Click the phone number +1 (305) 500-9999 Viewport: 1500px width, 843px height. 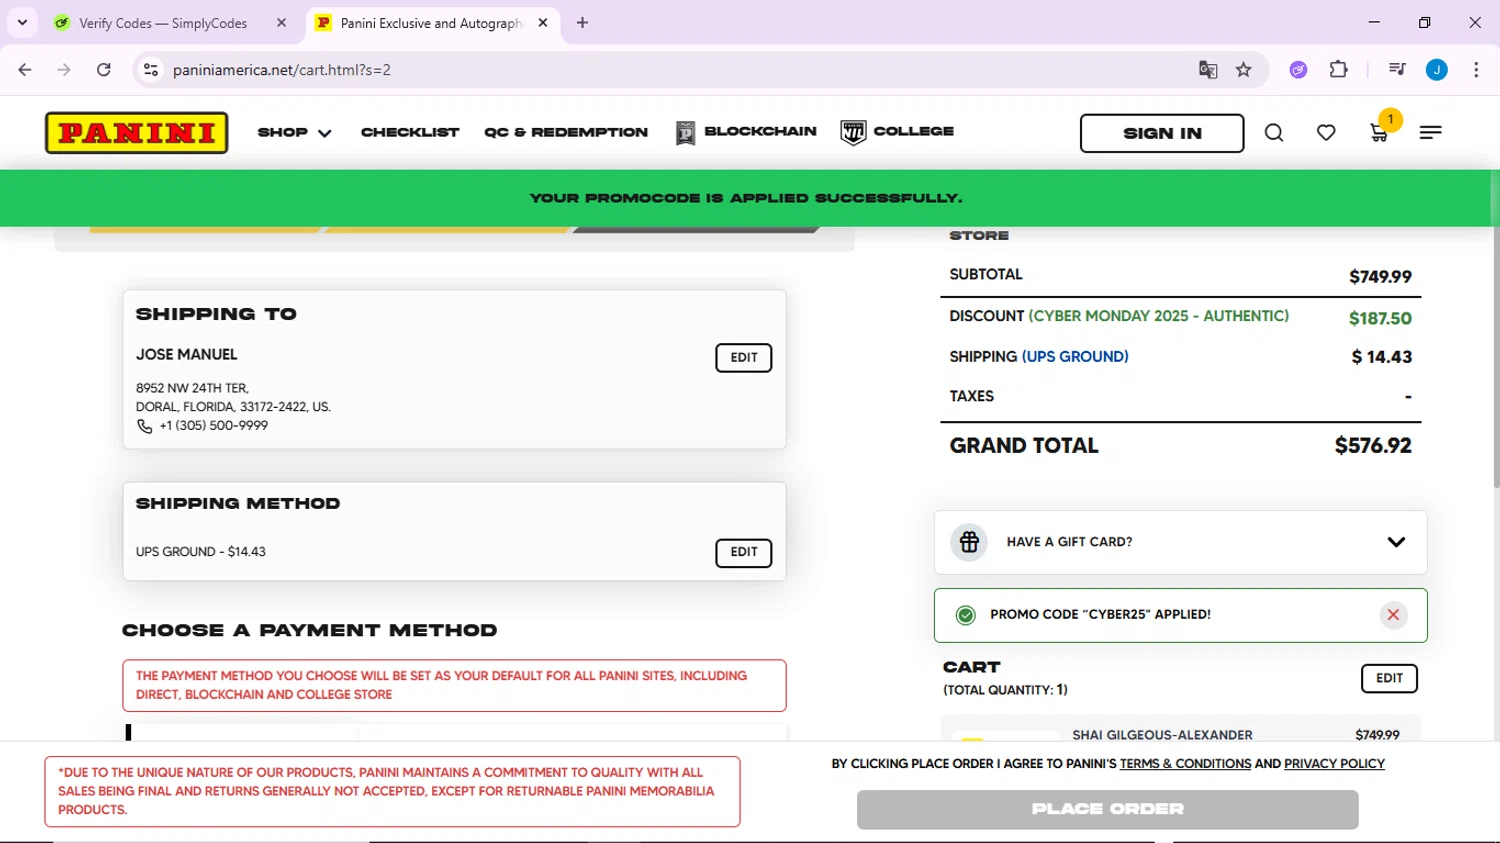214,426
